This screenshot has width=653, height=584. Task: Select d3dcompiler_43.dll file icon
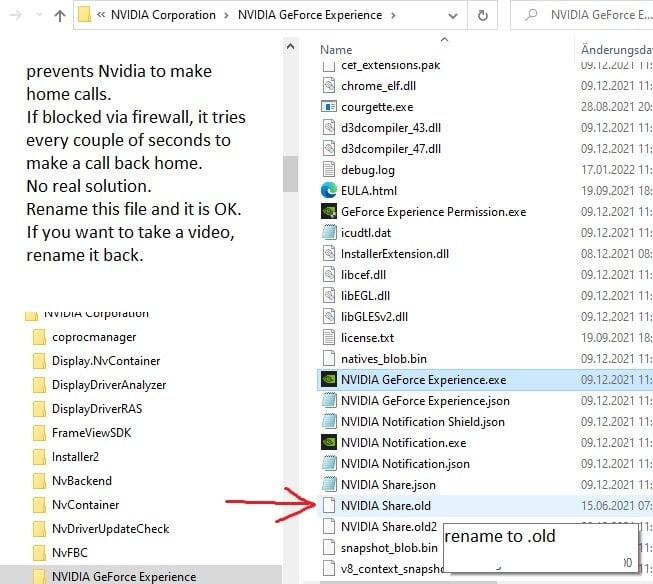(329, 127)
